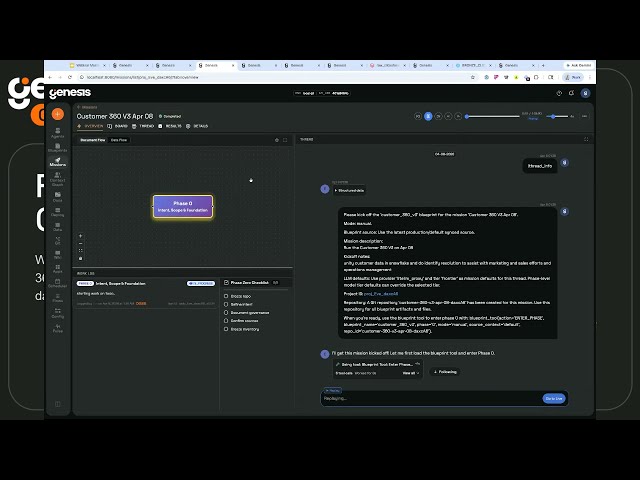Open Config in the sidebar
Screen dimensions: 640x480
pyautogui.click(x=58, y=313)
